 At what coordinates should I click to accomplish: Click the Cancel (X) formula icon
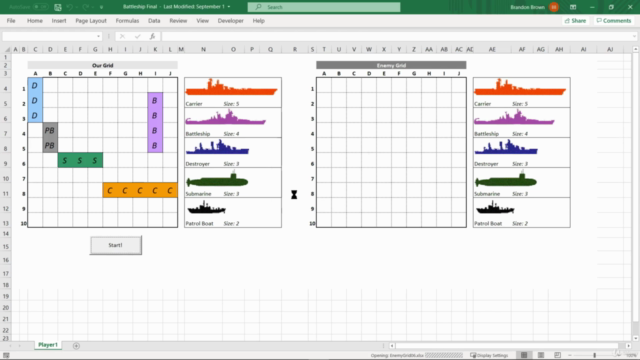coord(122,36)
